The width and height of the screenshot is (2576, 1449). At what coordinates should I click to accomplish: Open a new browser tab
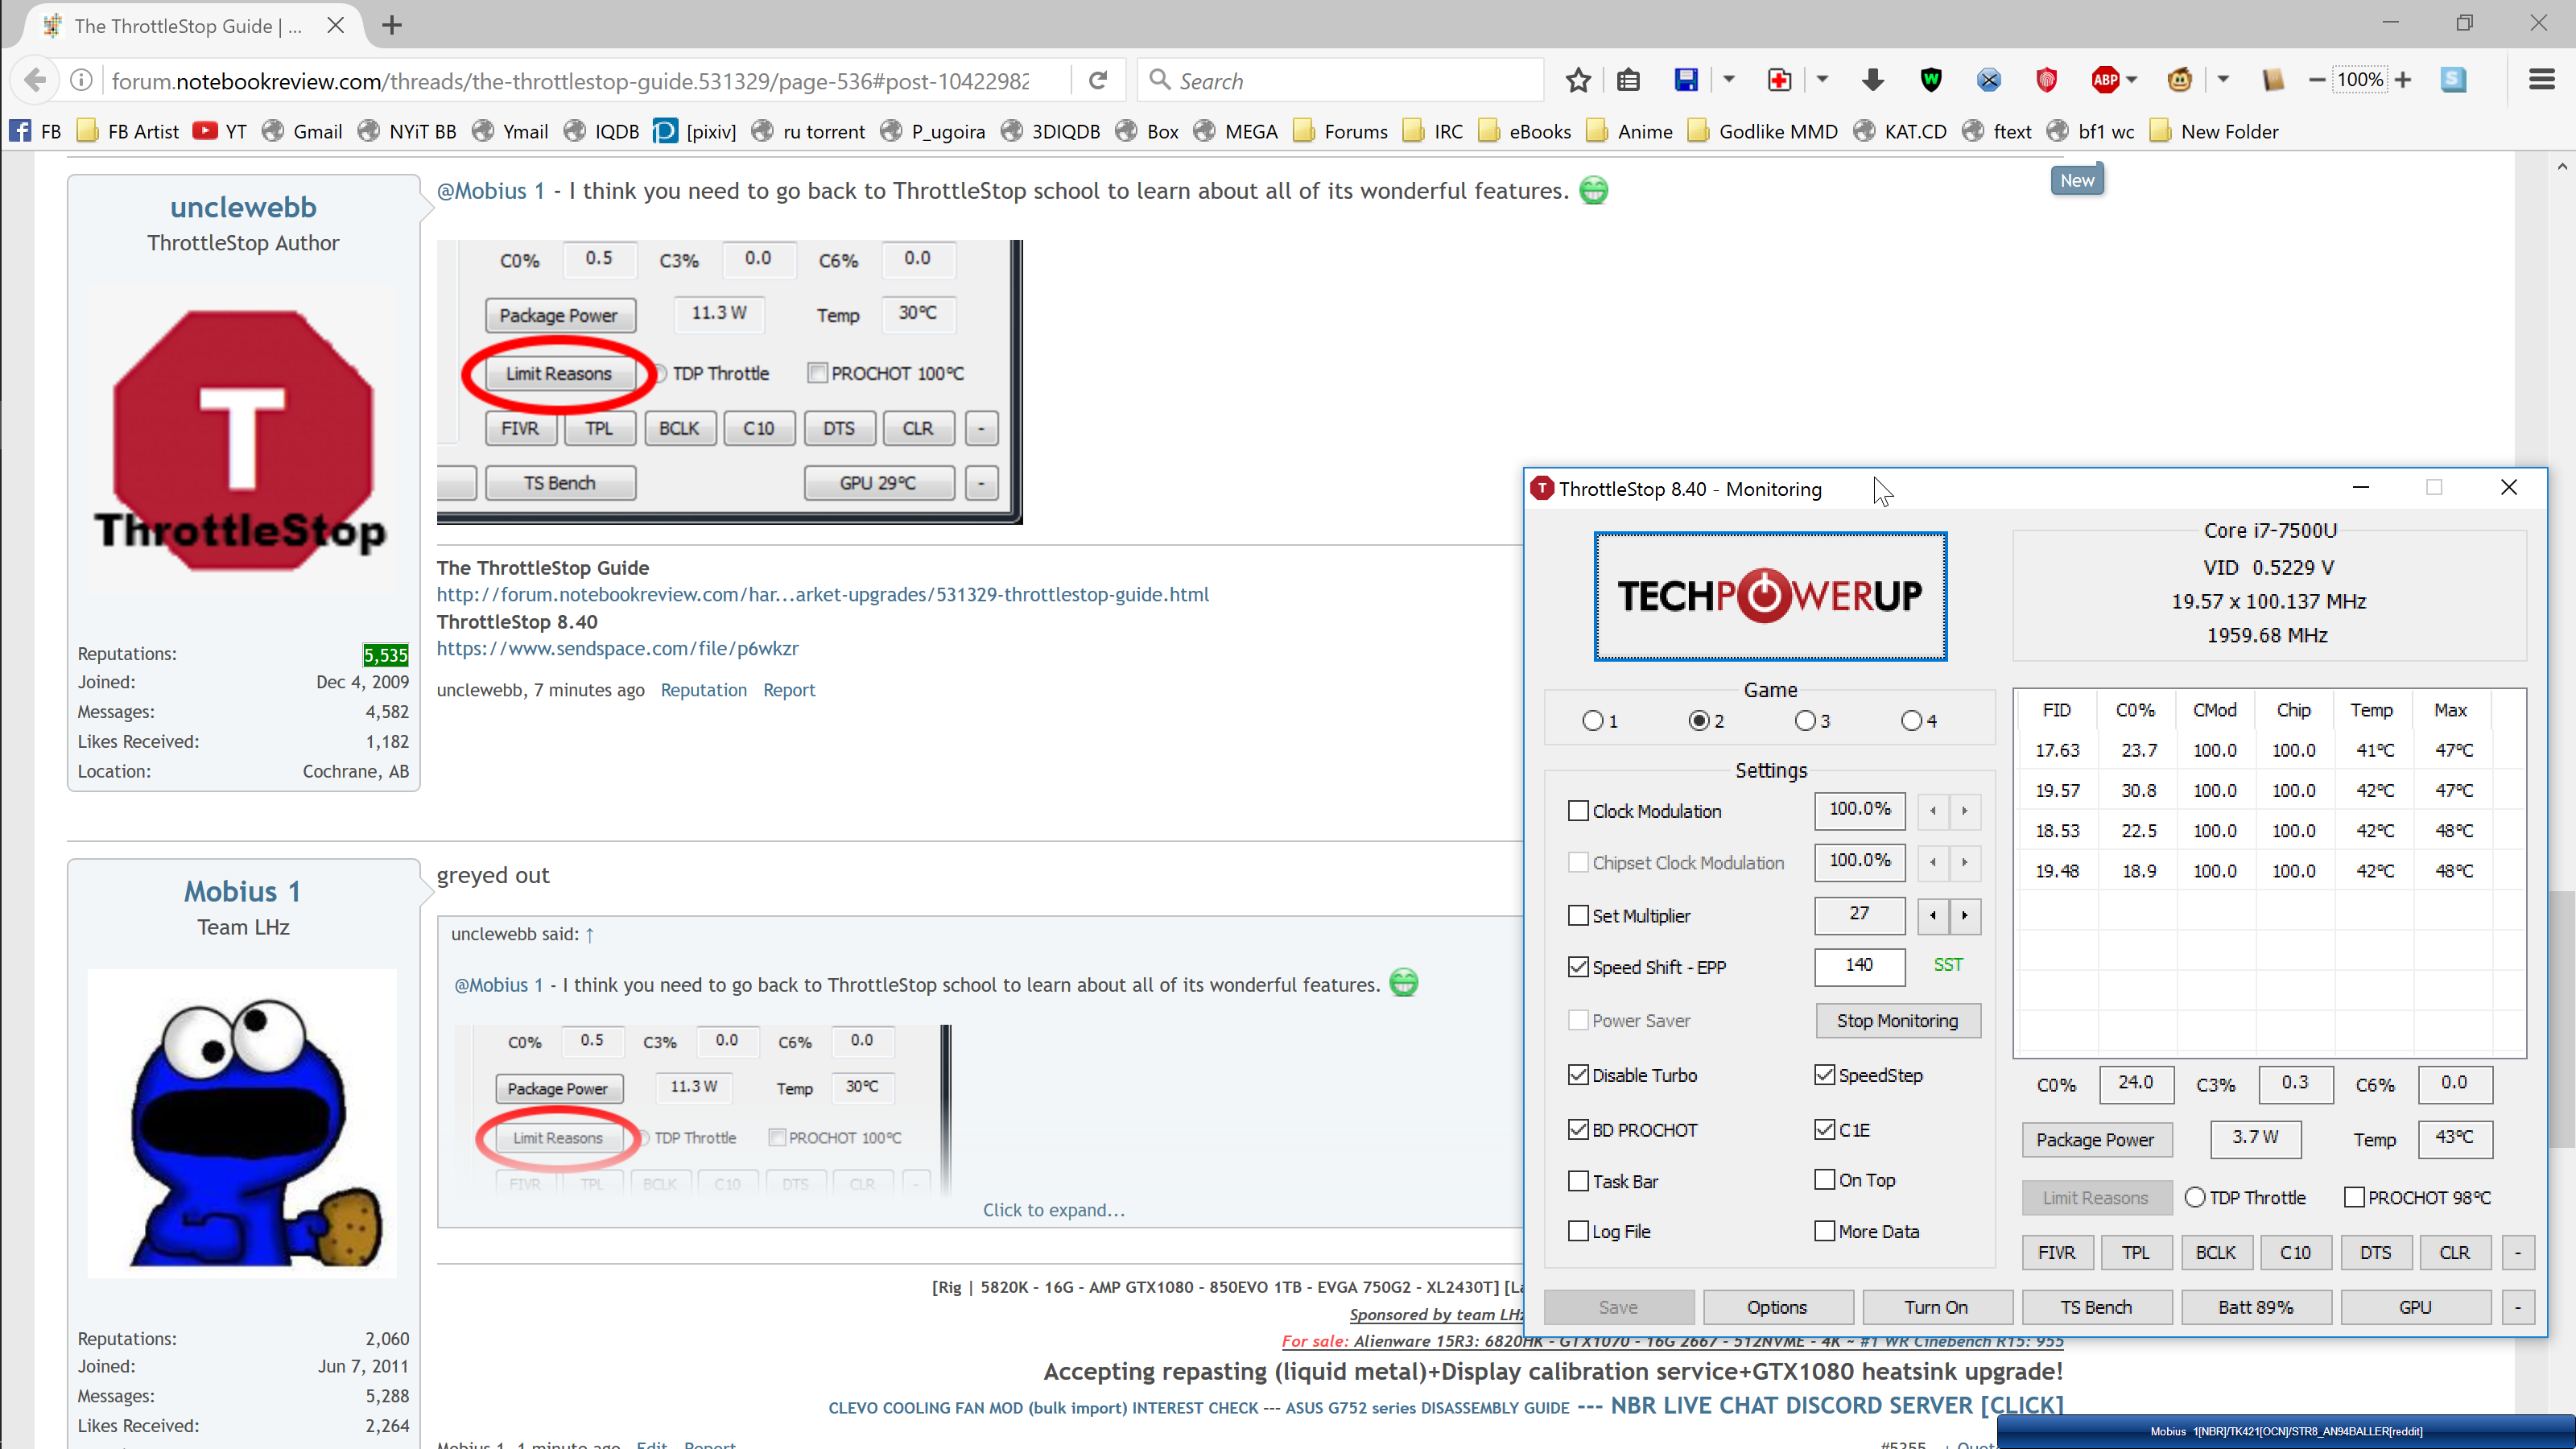click(x=392, y=26)
